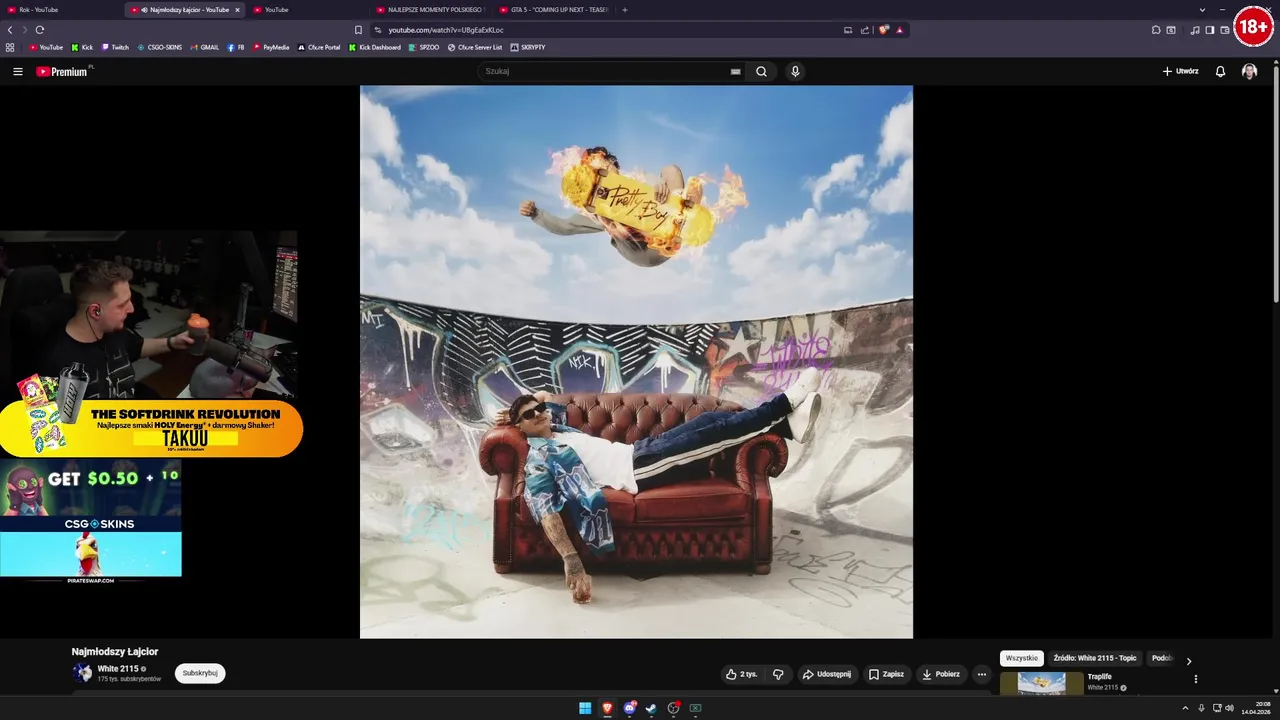Open the account avatar menu

tap(1249, 71)
